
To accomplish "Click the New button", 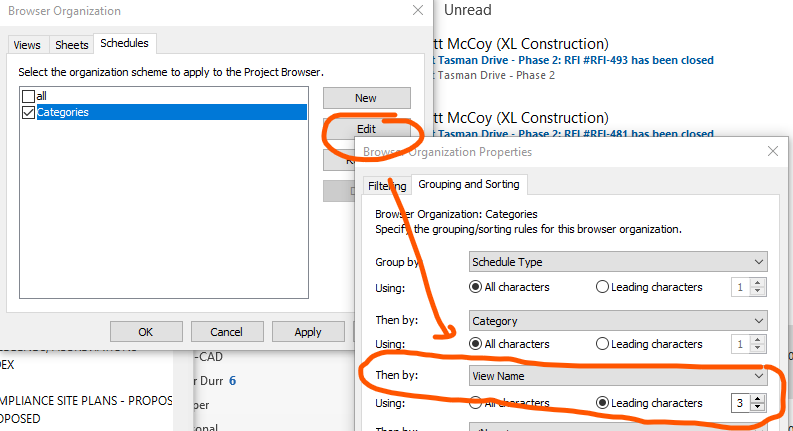I will tap(367, 98).
